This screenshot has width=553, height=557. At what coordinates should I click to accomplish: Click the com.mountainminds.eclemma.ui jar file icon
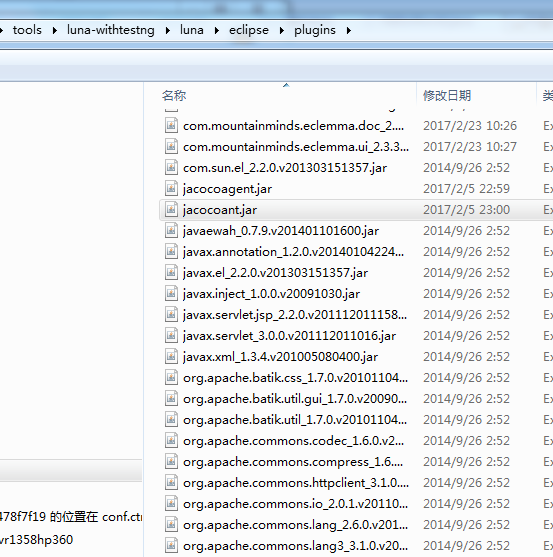coord(171,146)
